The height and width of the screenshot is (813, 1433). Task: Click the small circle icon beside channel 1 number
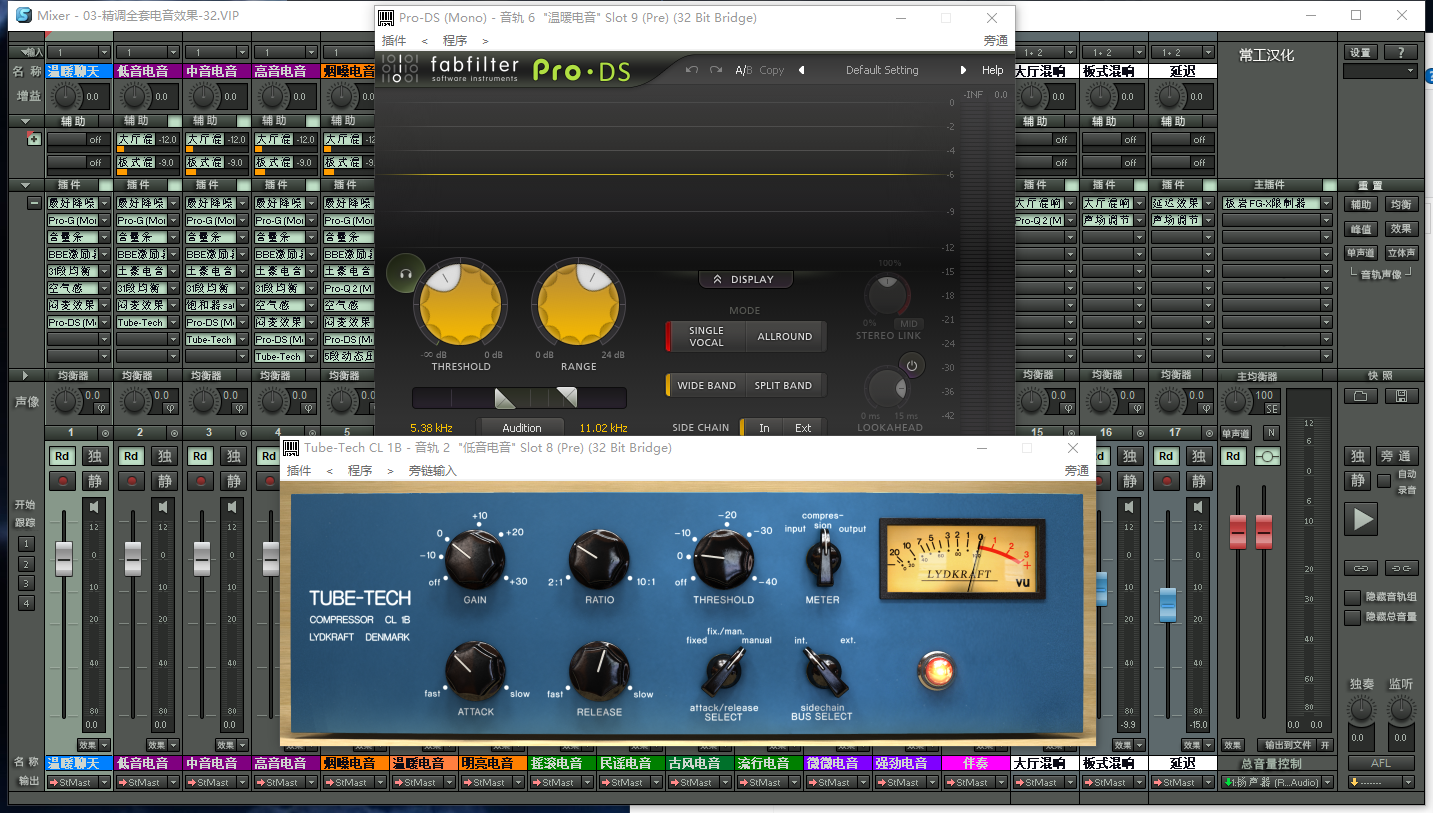[x=106, y=433]
